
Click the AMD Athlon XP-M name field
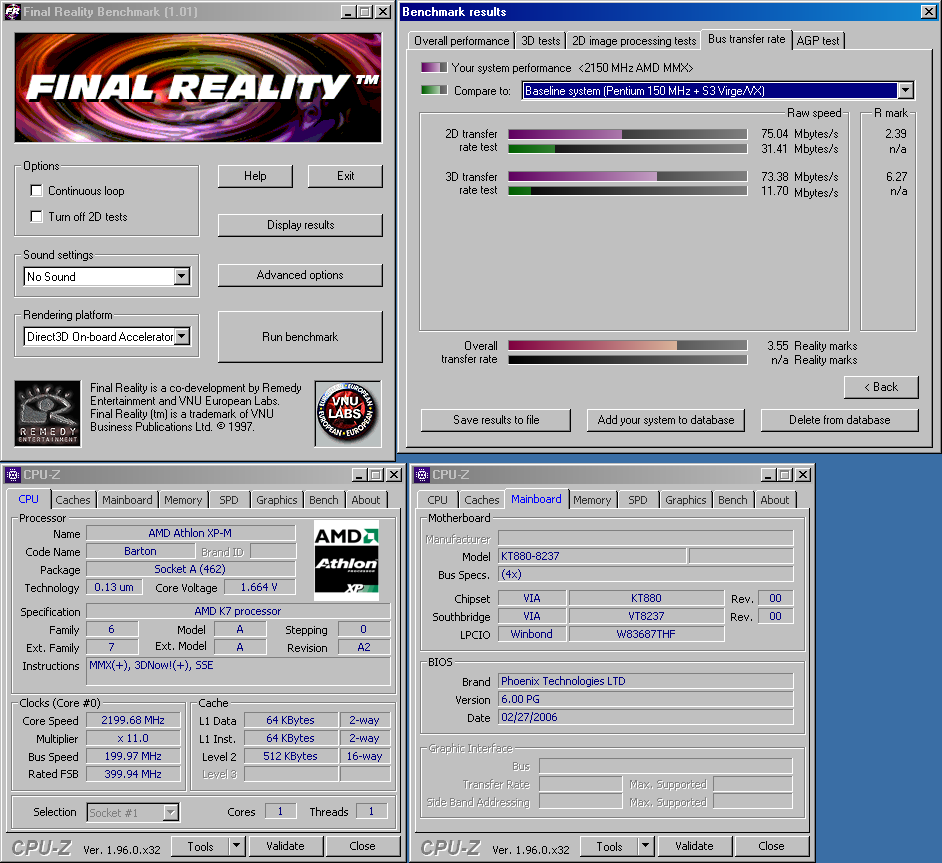pos(190,533)
